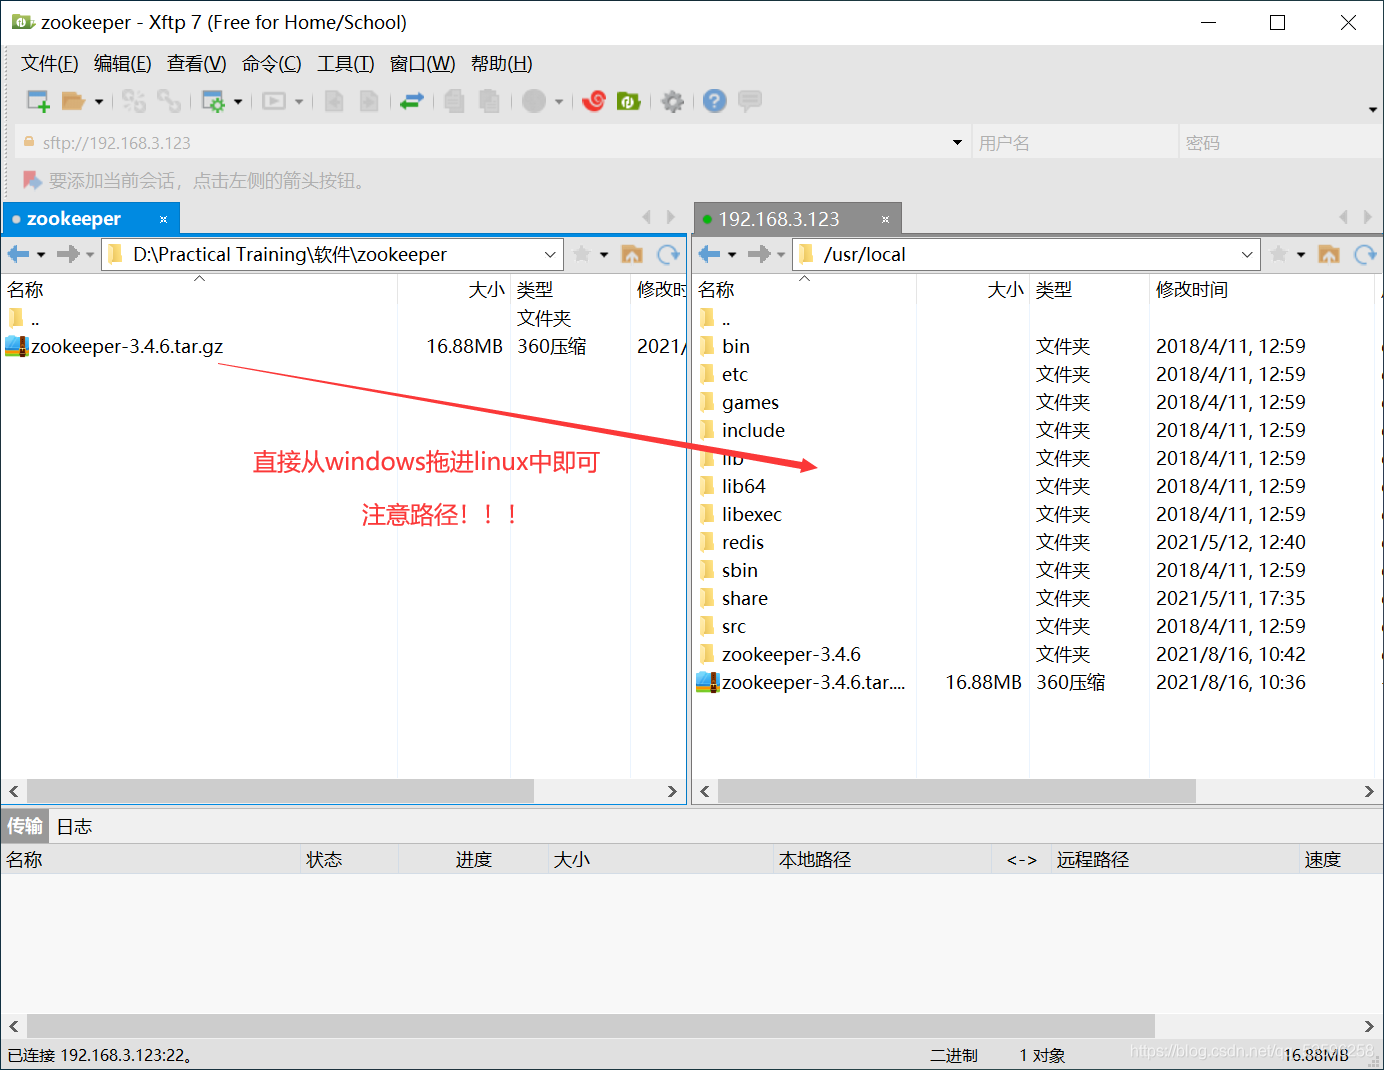Click local pane horizontal scrollbar
Viewport: 1384px width, 1070px height.
280,791
